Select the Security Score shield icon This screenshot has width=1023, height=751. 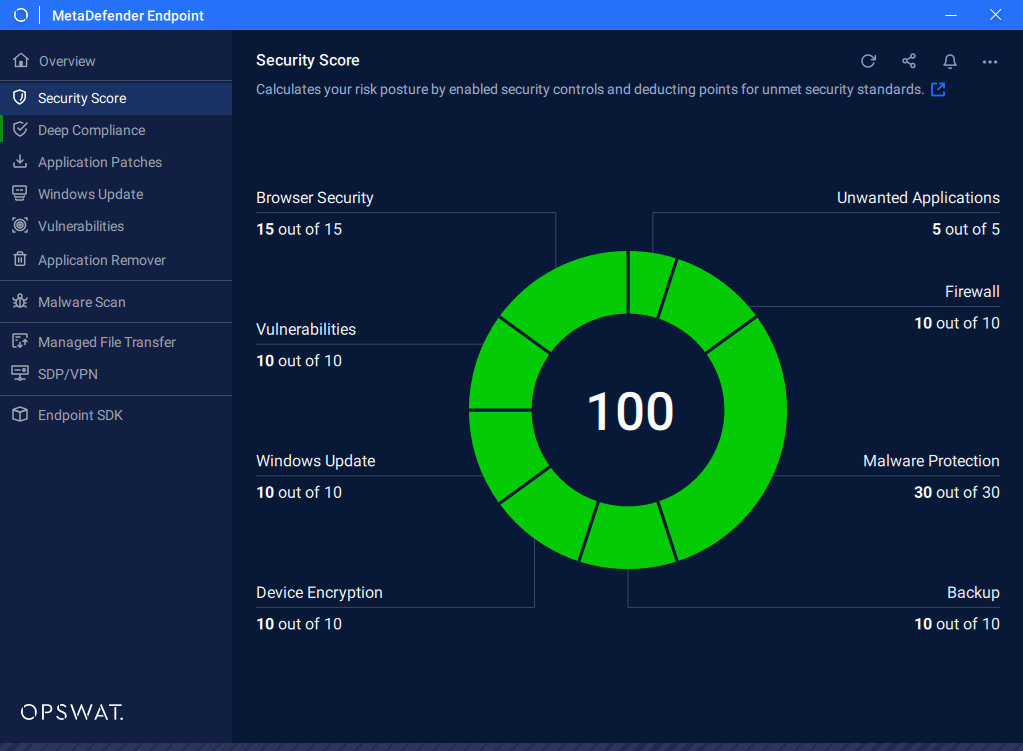[x=20, y=97]
